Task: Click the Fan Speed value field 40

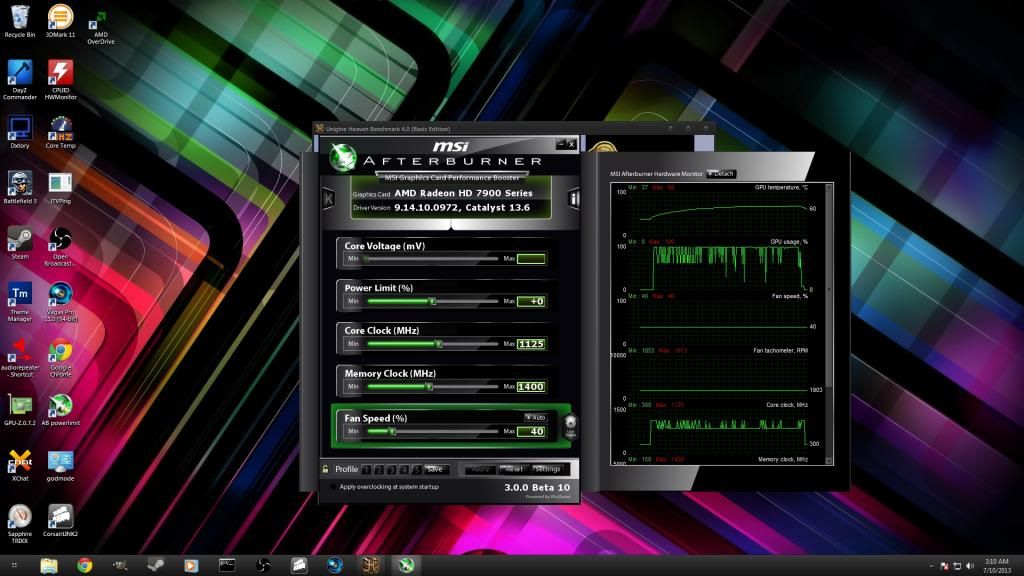Action: pos(531,431)
